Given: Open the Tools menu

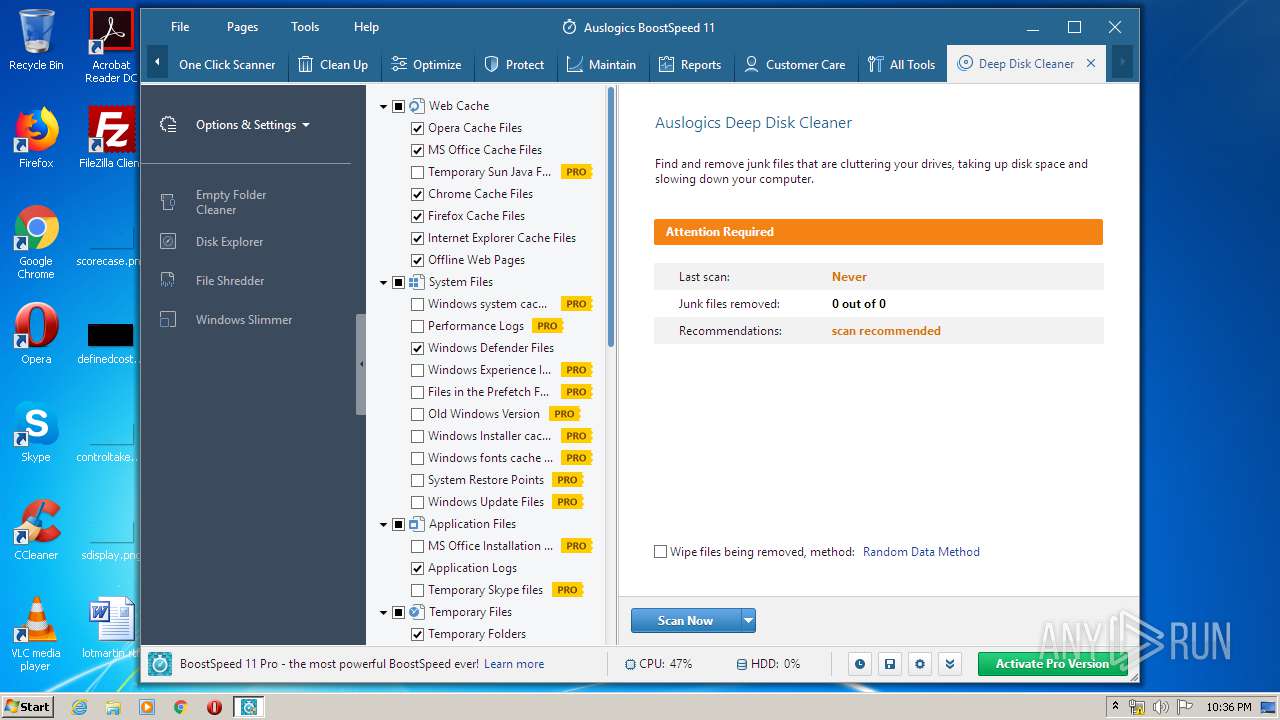Looking at the screenshot, I should [305, 27].
